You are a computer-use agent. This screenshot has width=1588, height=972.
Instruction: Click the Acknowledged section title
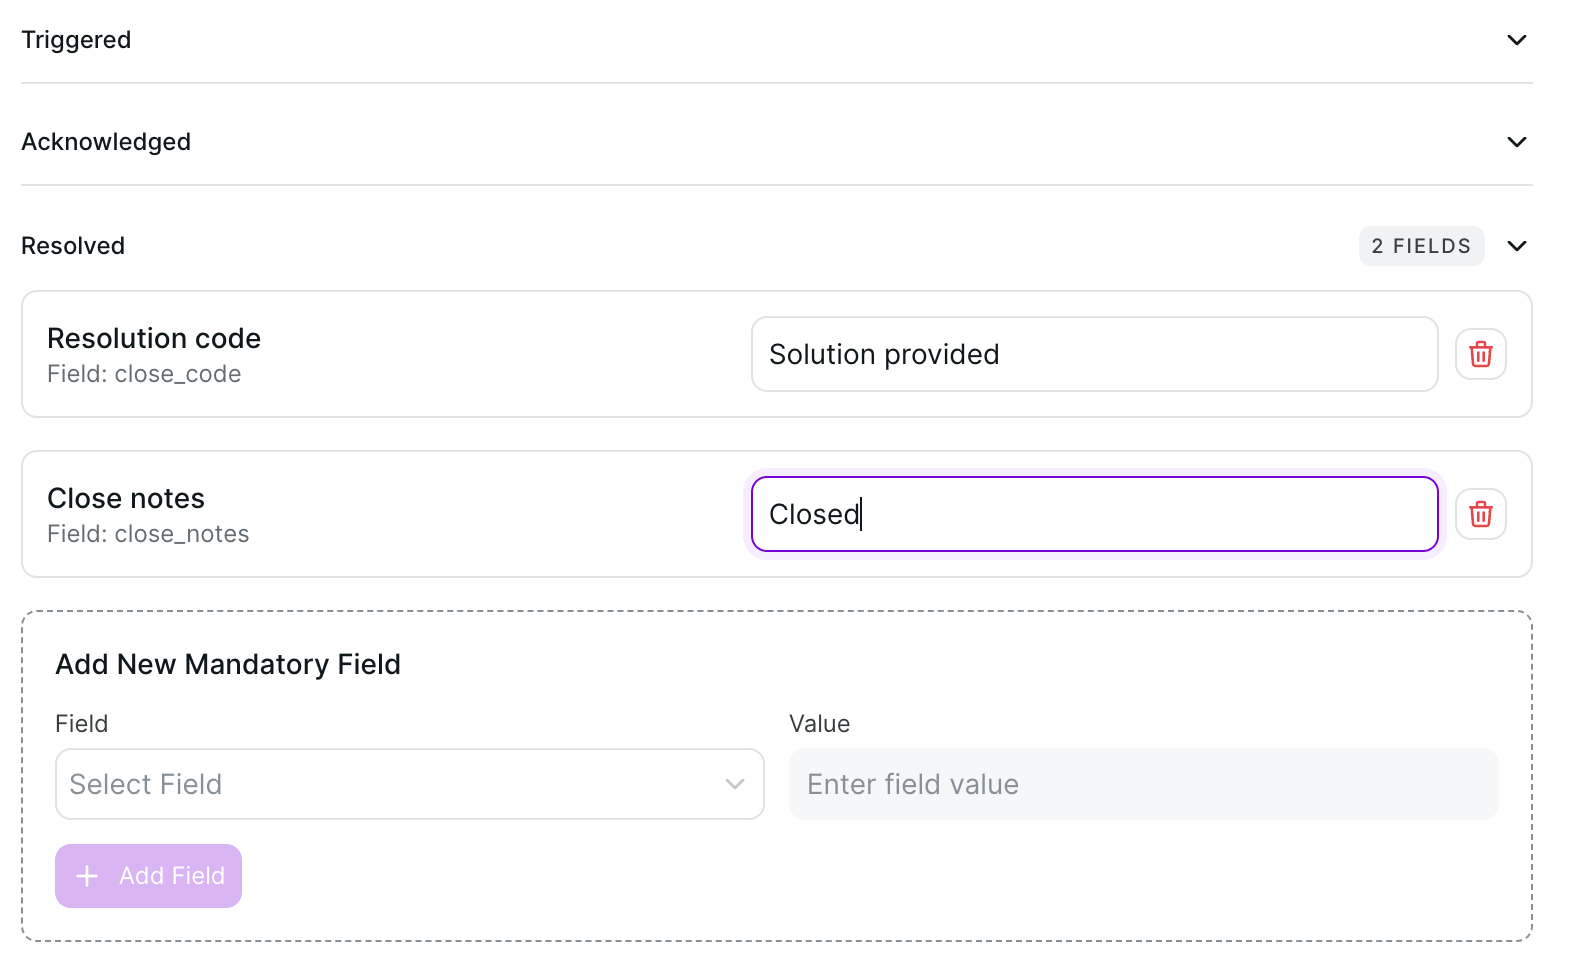(x=106, y=142)
